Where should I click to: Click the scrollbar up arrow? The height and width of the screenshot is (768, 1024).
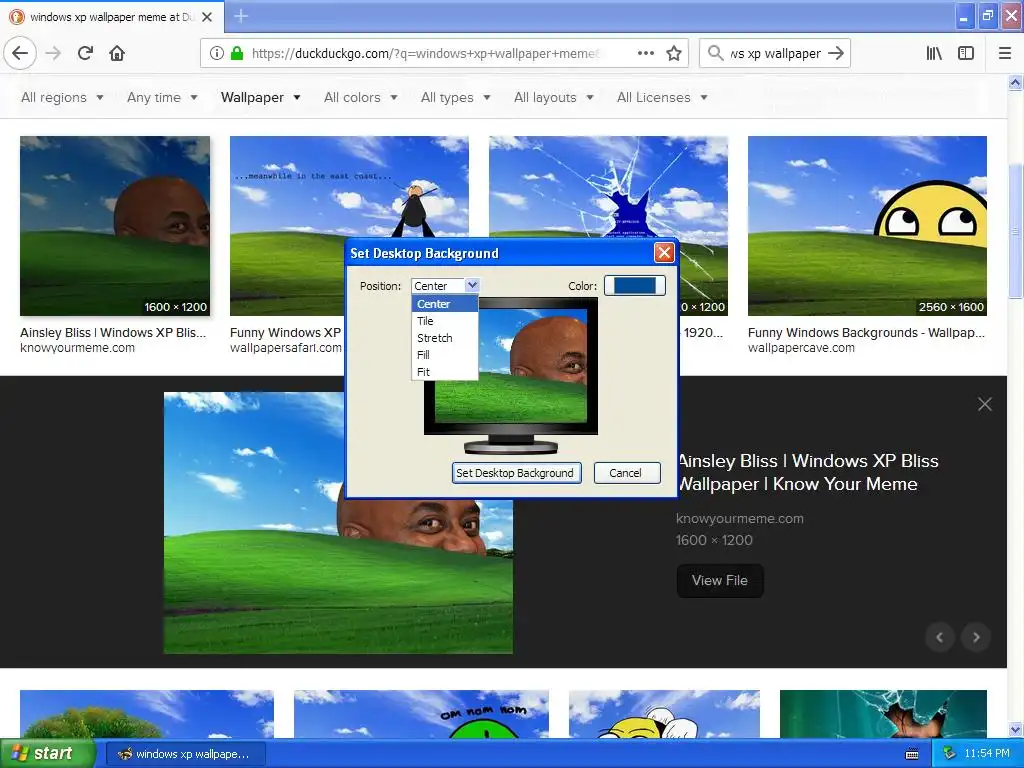(x=1015, y=82)
